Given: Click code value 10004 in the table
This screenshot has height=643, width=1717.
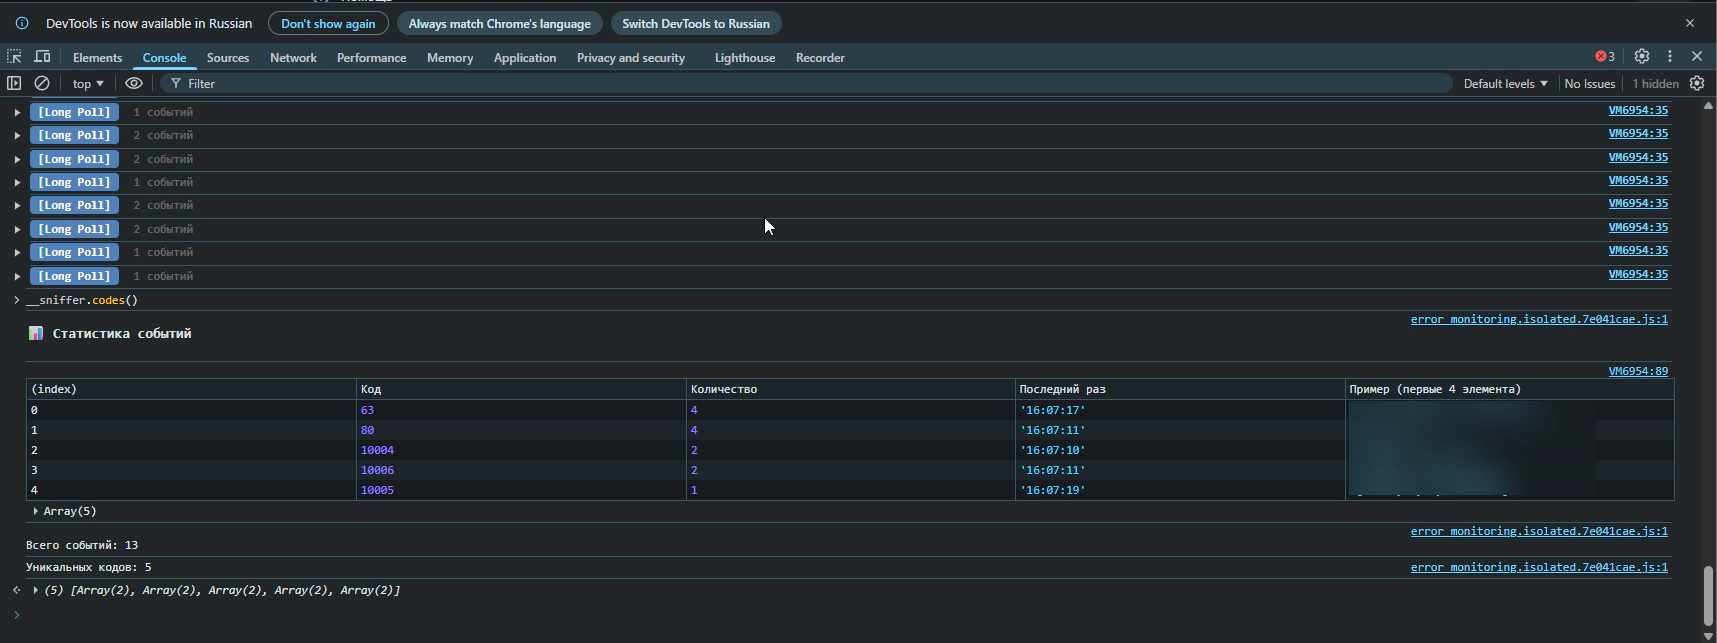Looking at the screenshot, I should point(377,450).
